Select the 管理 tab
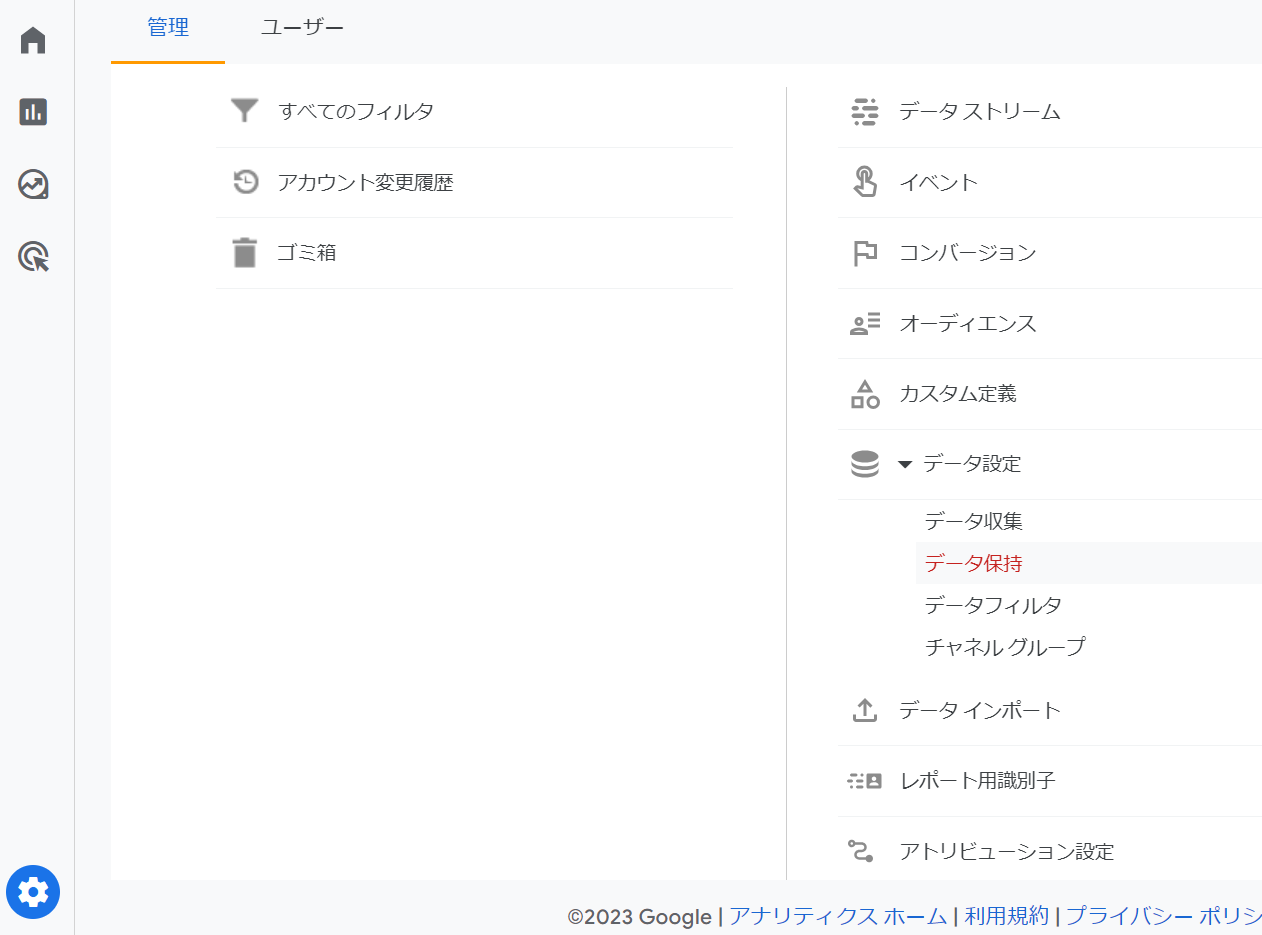The width and height of the screenshot is (1262, 935). click(168, 28)
